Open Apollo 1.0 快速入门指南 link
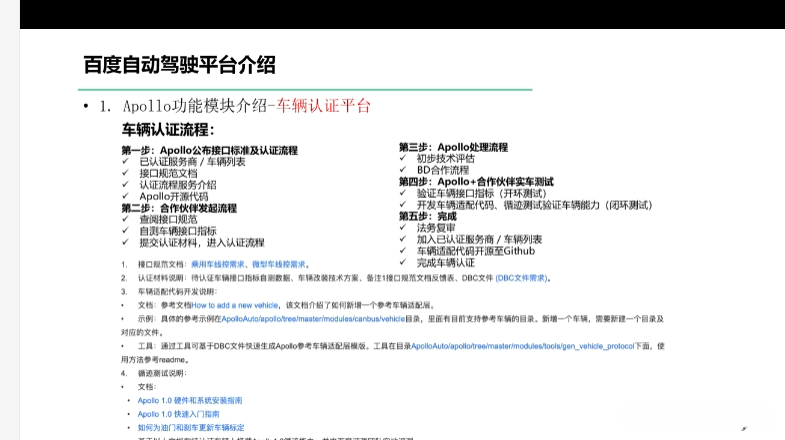This screenshot has height=440, width=785. [x=178, y=414]
